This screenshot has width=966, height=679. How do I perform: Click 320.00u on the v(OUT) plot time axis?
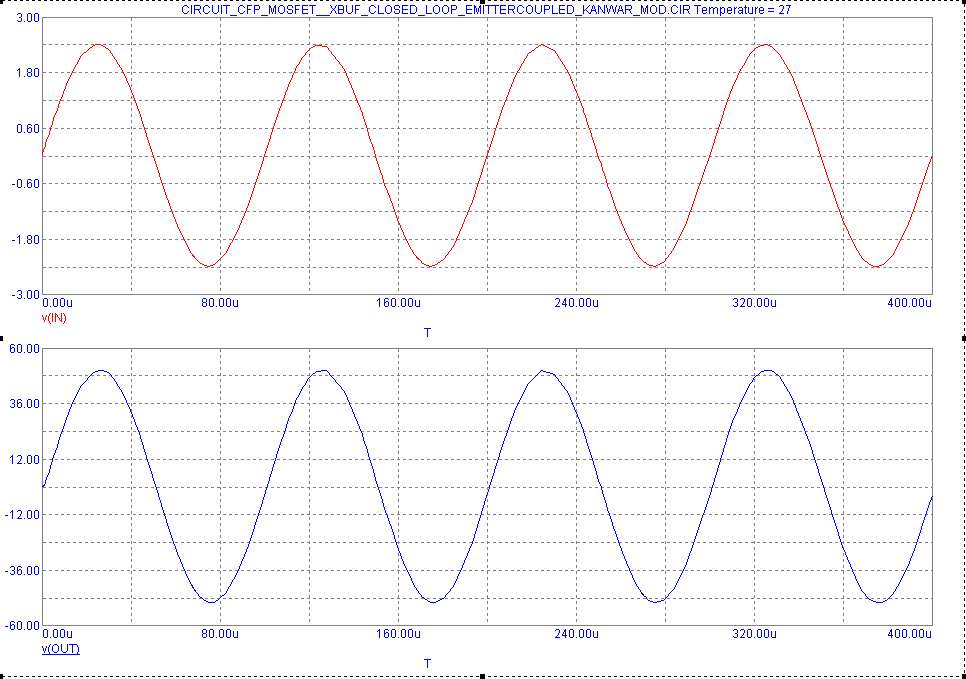754,634
